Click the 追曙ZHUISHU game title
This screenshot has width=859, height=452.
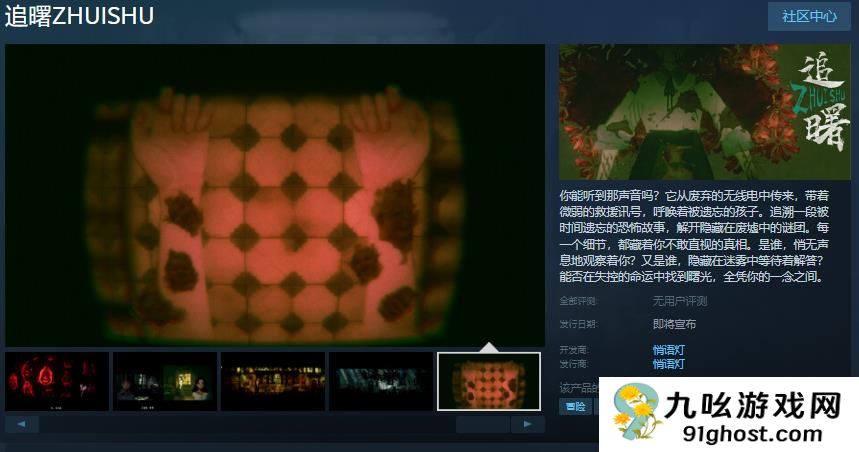[x=79, y=16]
